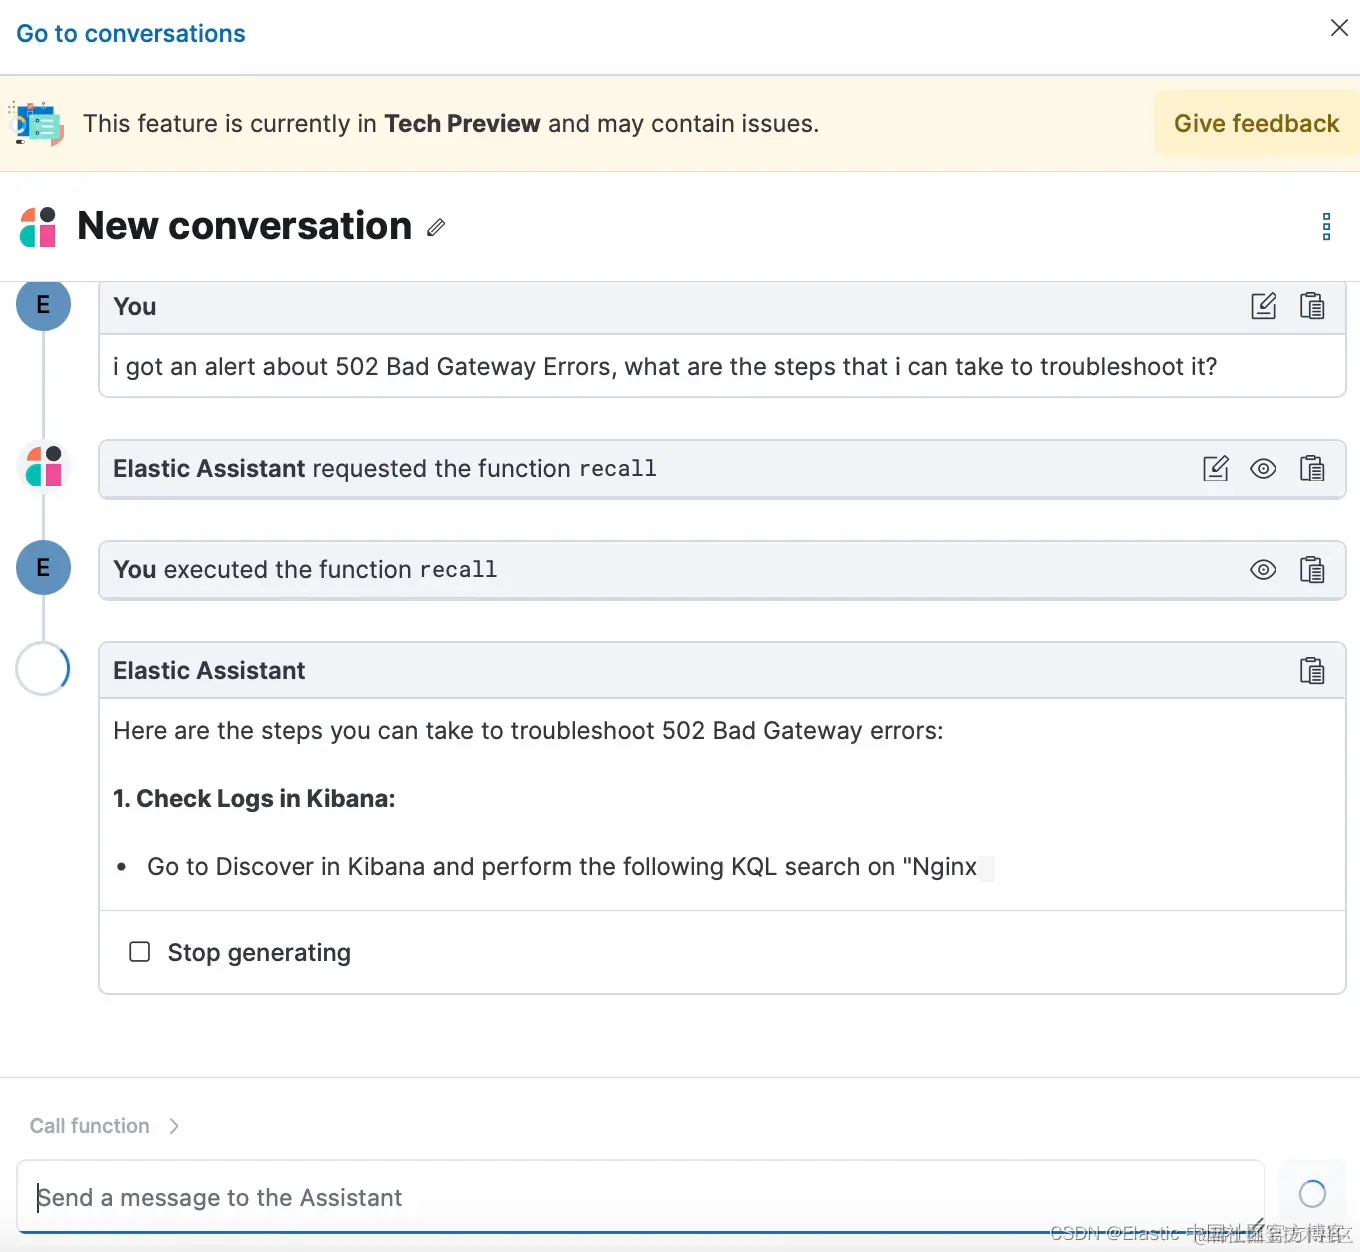Click the Elastic Assistant logo beside title
The image size is (1360, 1252).
(x=39, y=227)
